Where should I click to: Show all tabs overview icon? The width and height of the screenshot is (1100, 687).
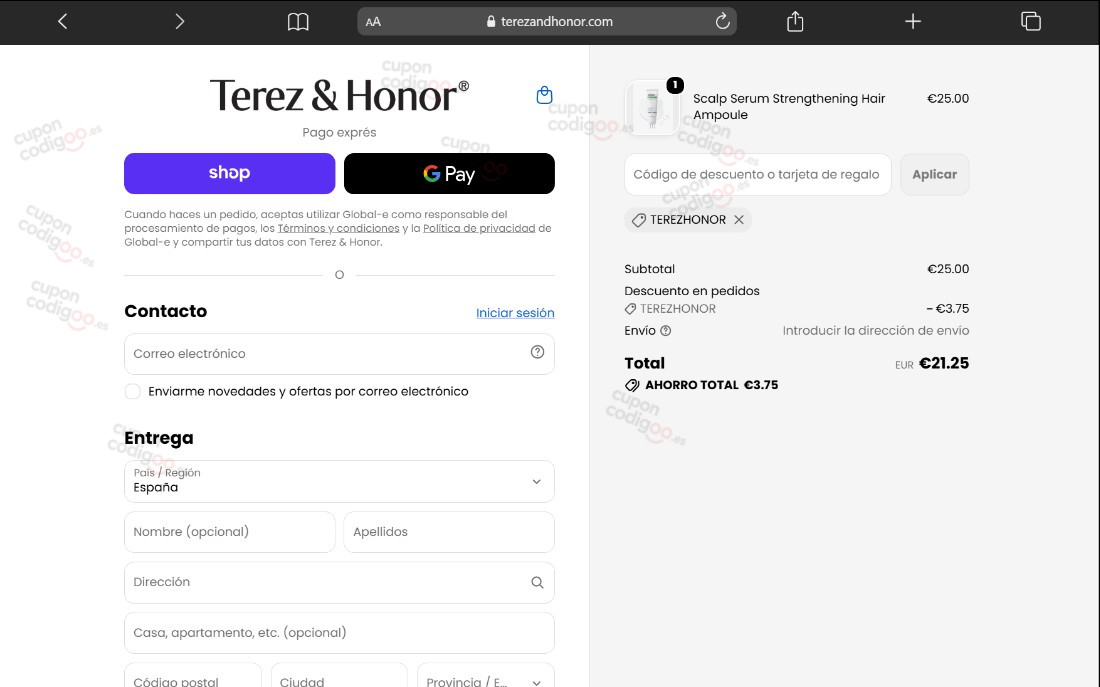point(1031,21)
